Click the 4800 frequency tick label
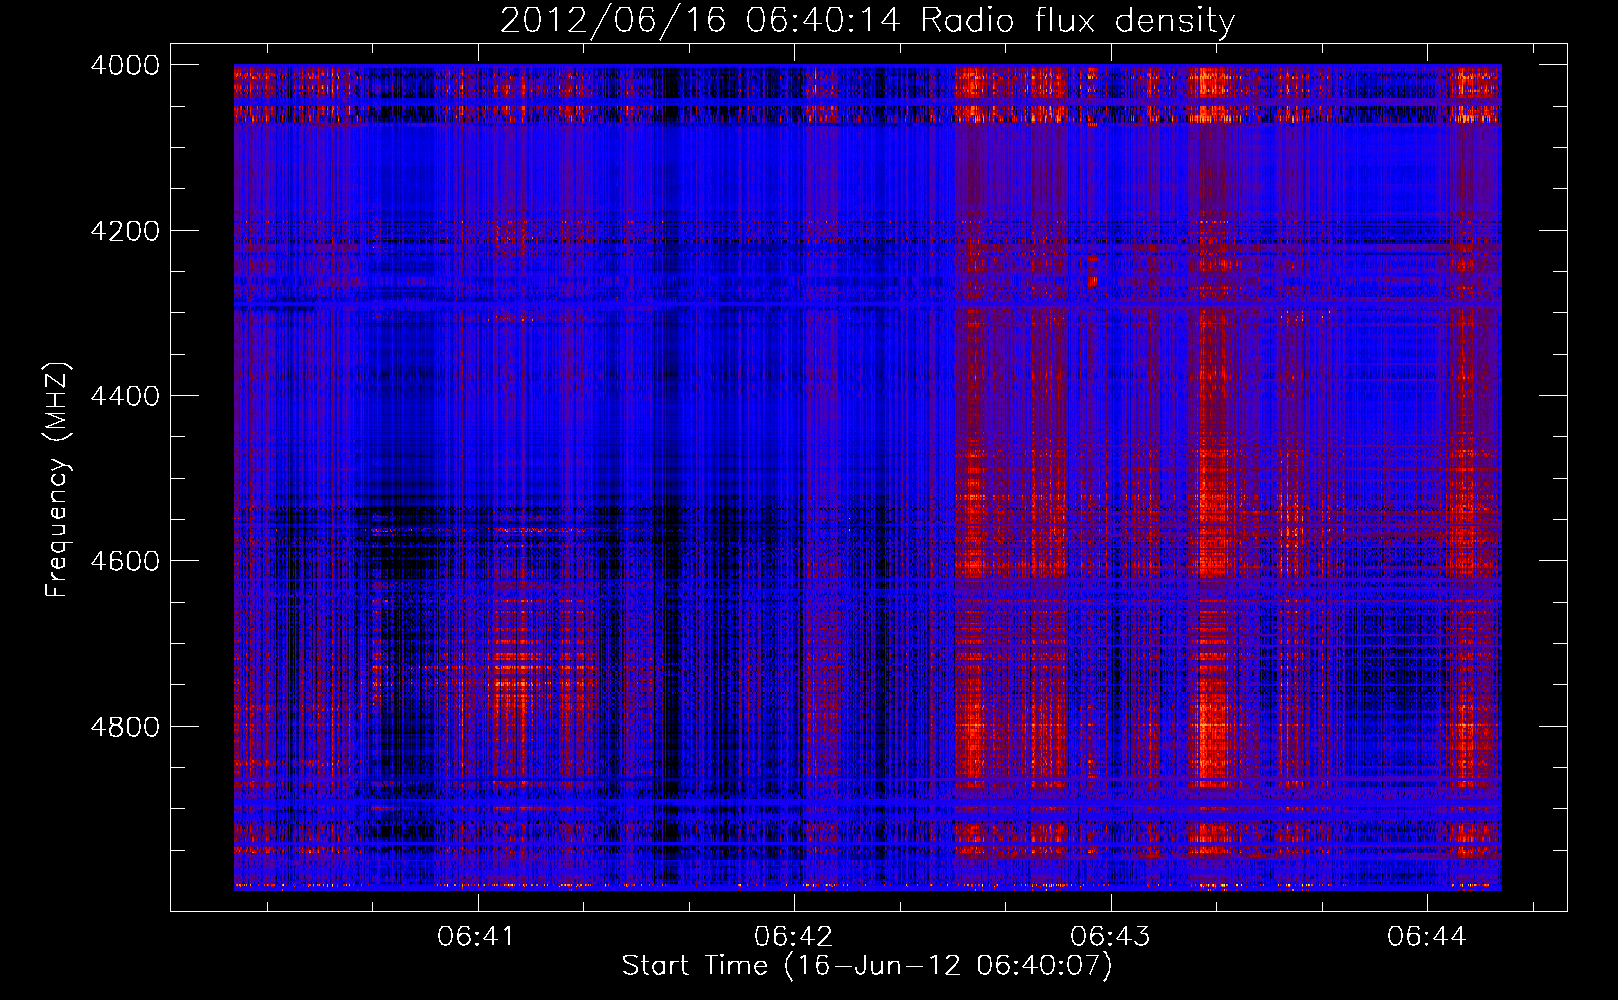Image resolution: width=1618 pixels, height=1000 pixels. tap(125, 726)
